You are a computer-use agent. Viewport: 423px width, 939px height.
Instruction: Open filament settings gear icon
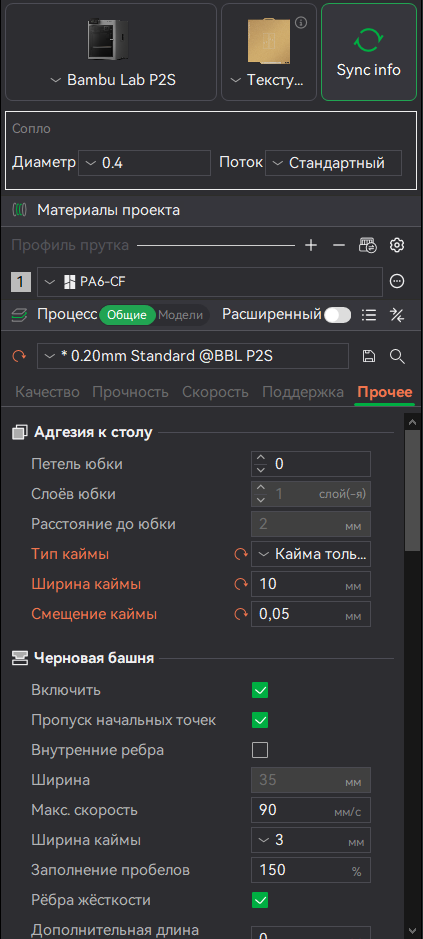point(397,246)
